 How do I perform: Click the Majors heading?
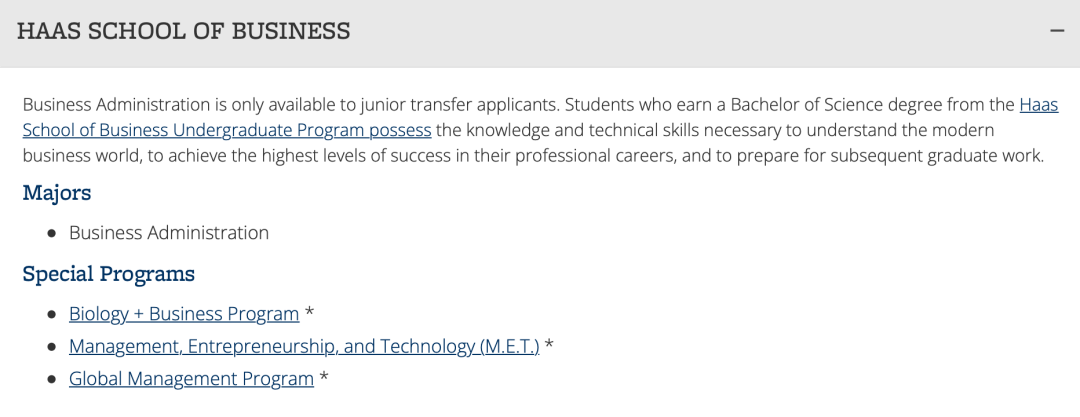click(57, 192)
